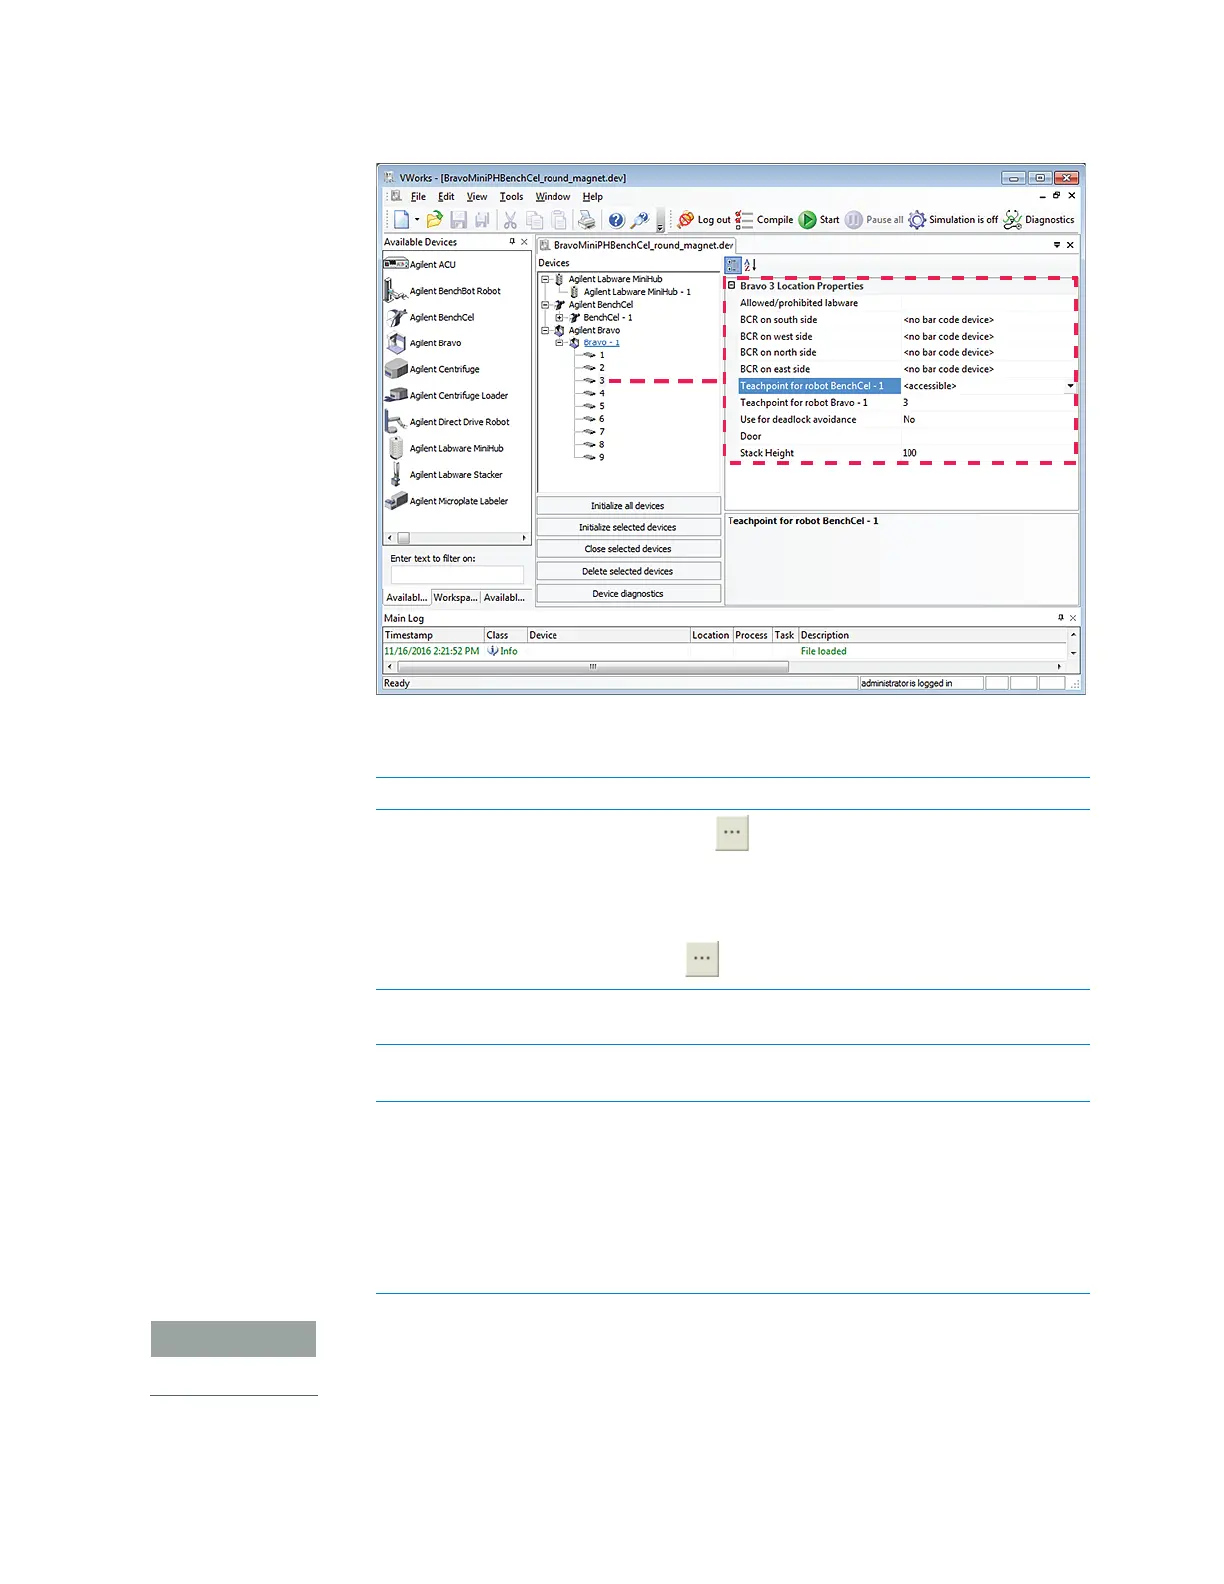Click the Available Devices horizontal scrollbar

coord(457,538)
